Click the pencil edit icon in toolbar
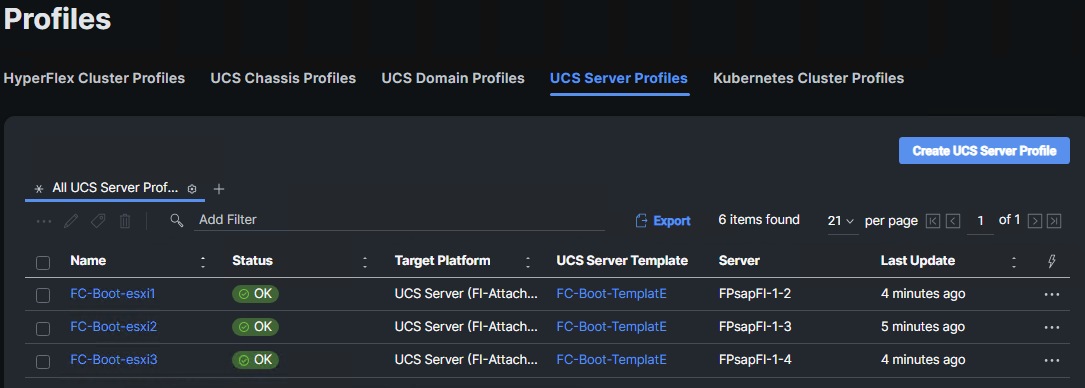 coord(71,221)
